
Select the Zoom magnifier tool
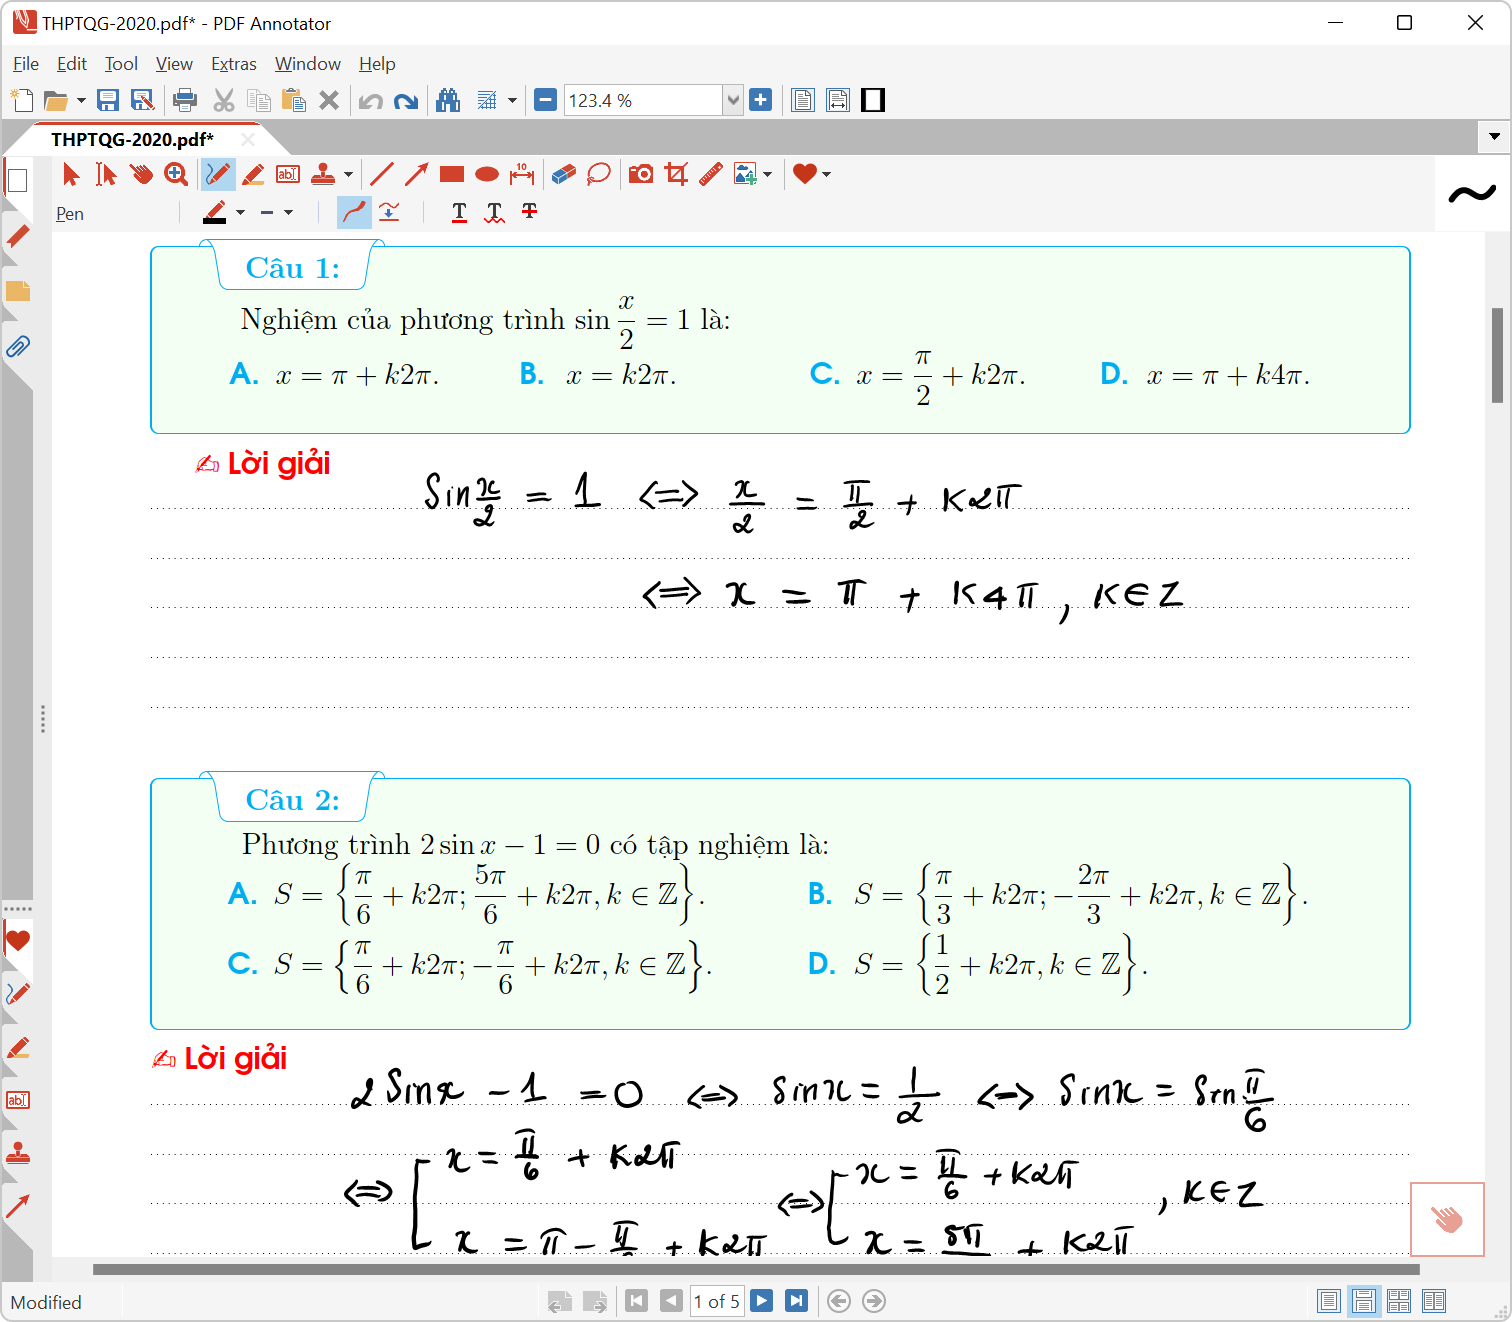[x=176, y=174]
